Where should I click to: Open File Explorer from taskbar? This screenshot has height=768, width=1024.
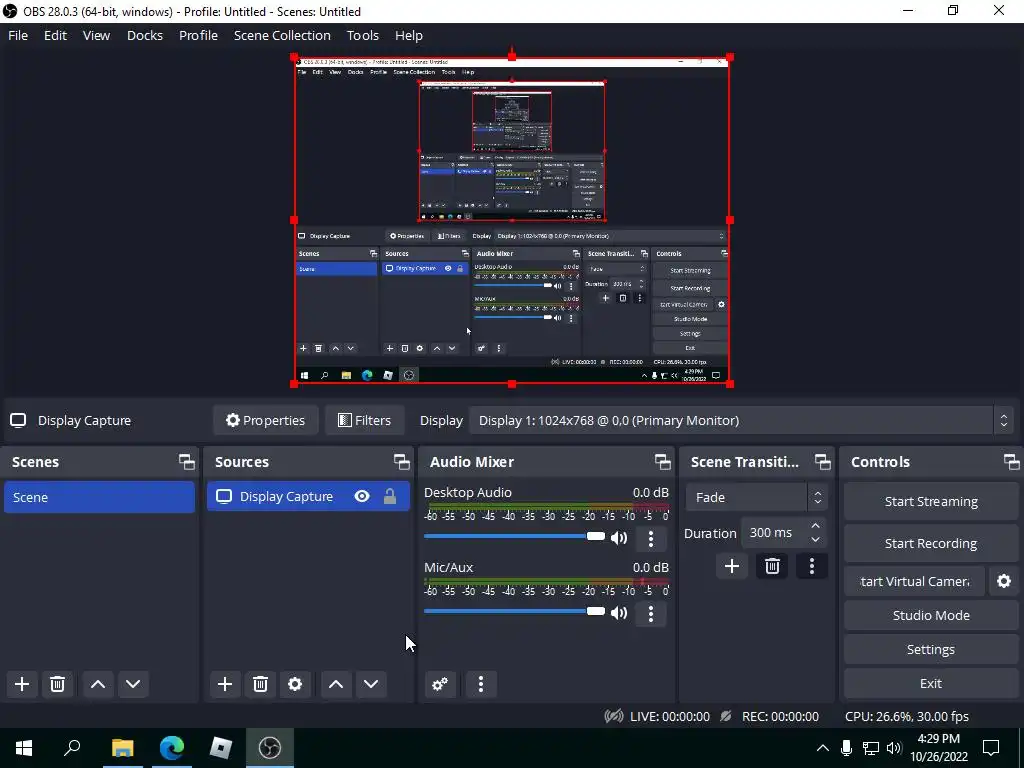(x=122, y=748)
